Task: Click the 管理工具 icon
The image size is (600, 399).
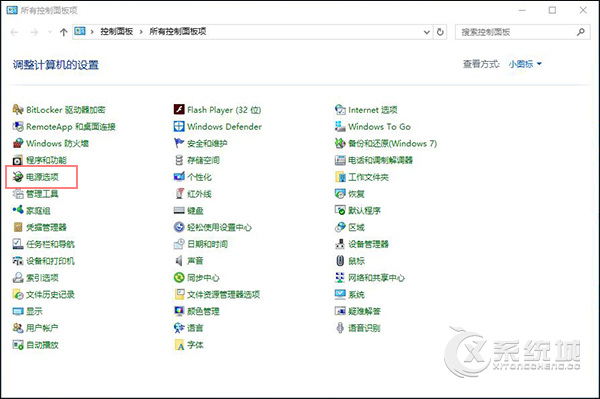Action: (18, 194)
